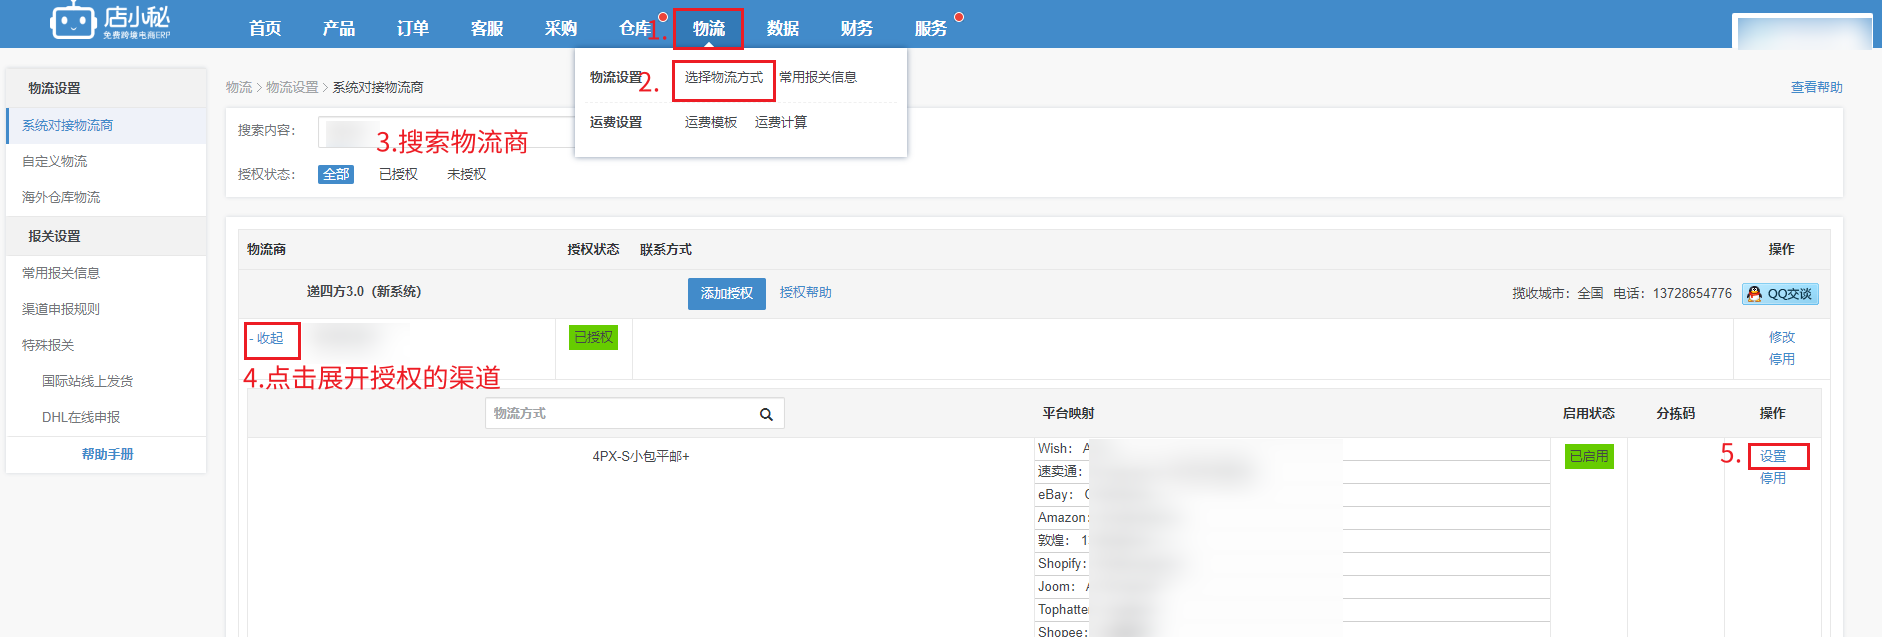Click the Joom platform mapping row
Screen dimensions: 1882x637
point(1292,587)
